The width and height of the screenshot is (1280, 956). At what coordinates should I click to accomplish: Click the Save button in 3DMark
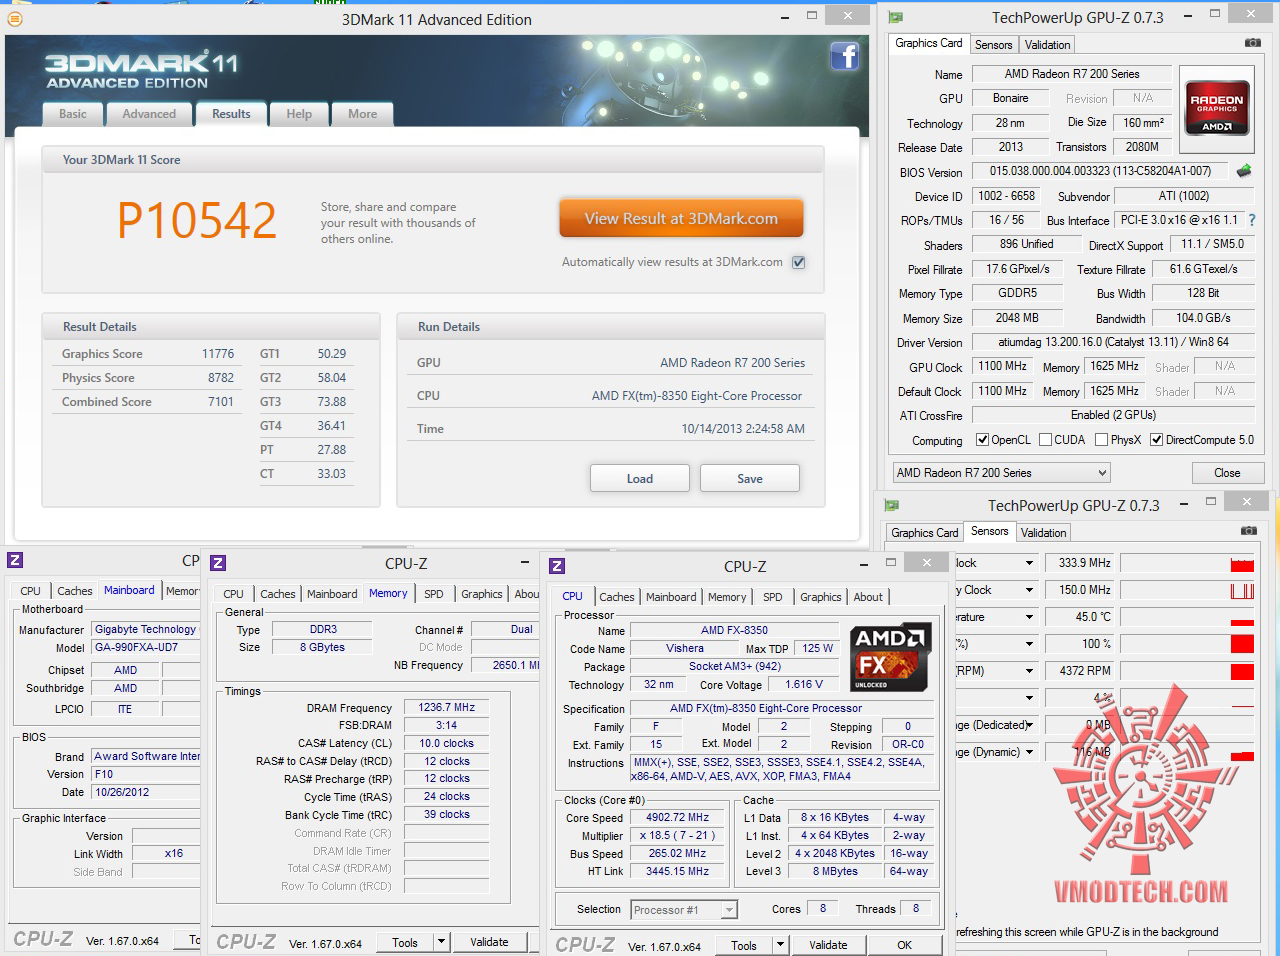point(750,478)
